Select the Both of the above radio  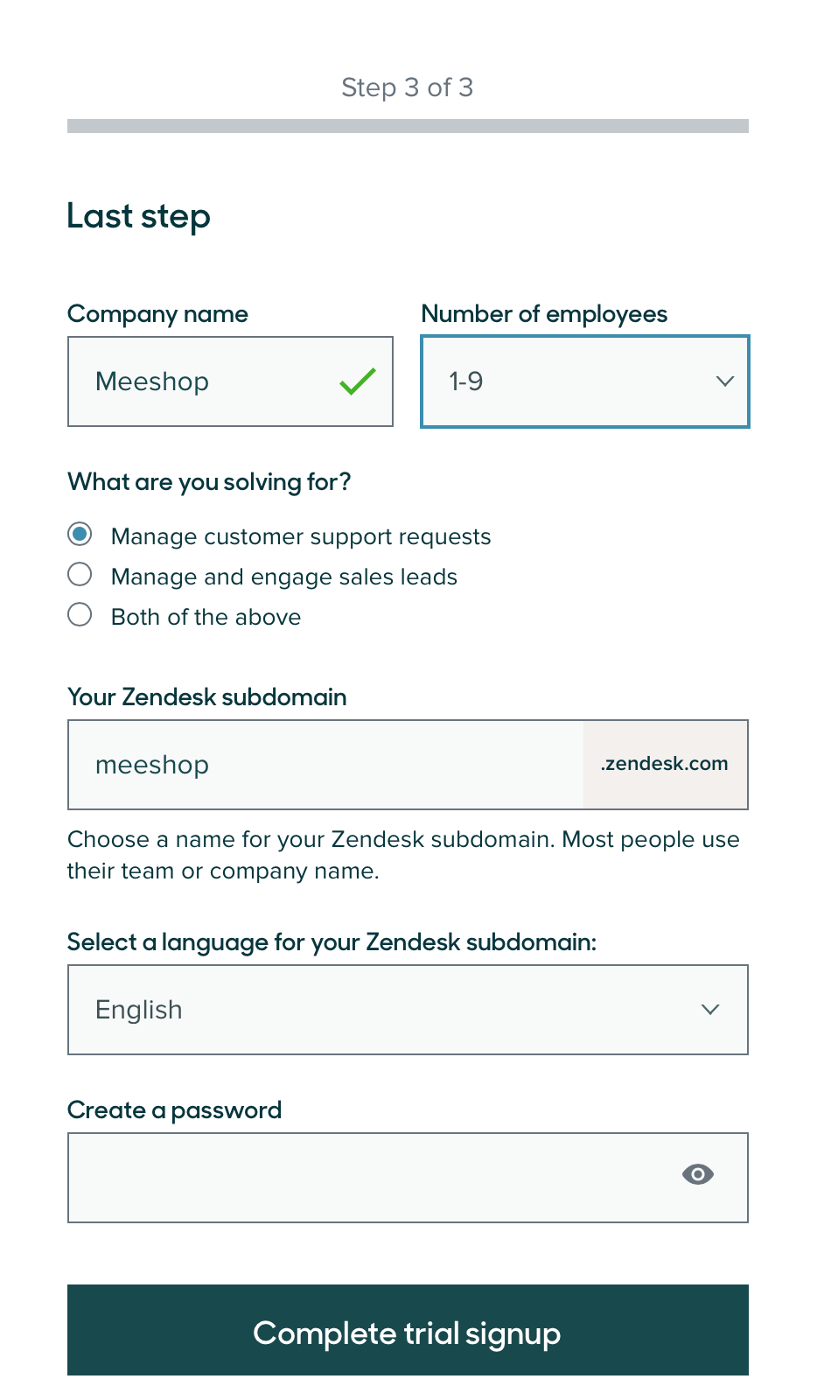point(80,615)
